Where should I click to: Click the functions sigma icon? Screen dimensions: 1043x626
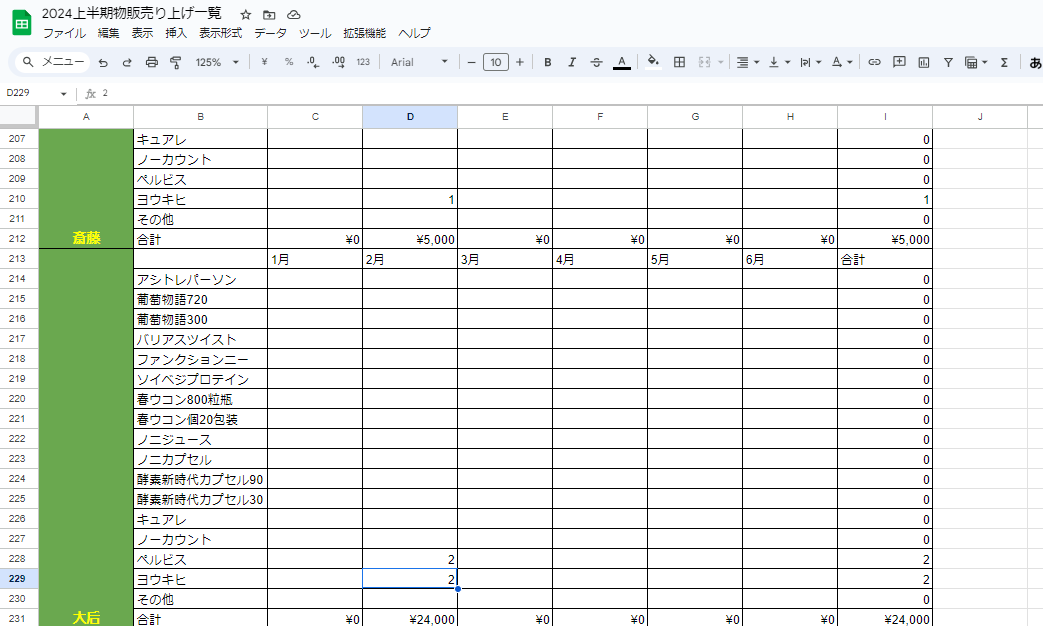[x=1004, y=62]
